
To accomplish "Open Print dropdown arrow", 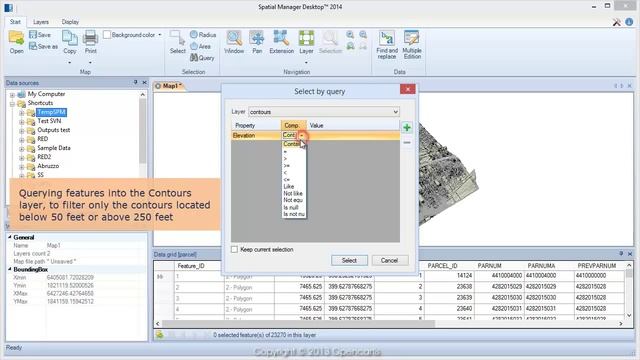I will point(90,63).
